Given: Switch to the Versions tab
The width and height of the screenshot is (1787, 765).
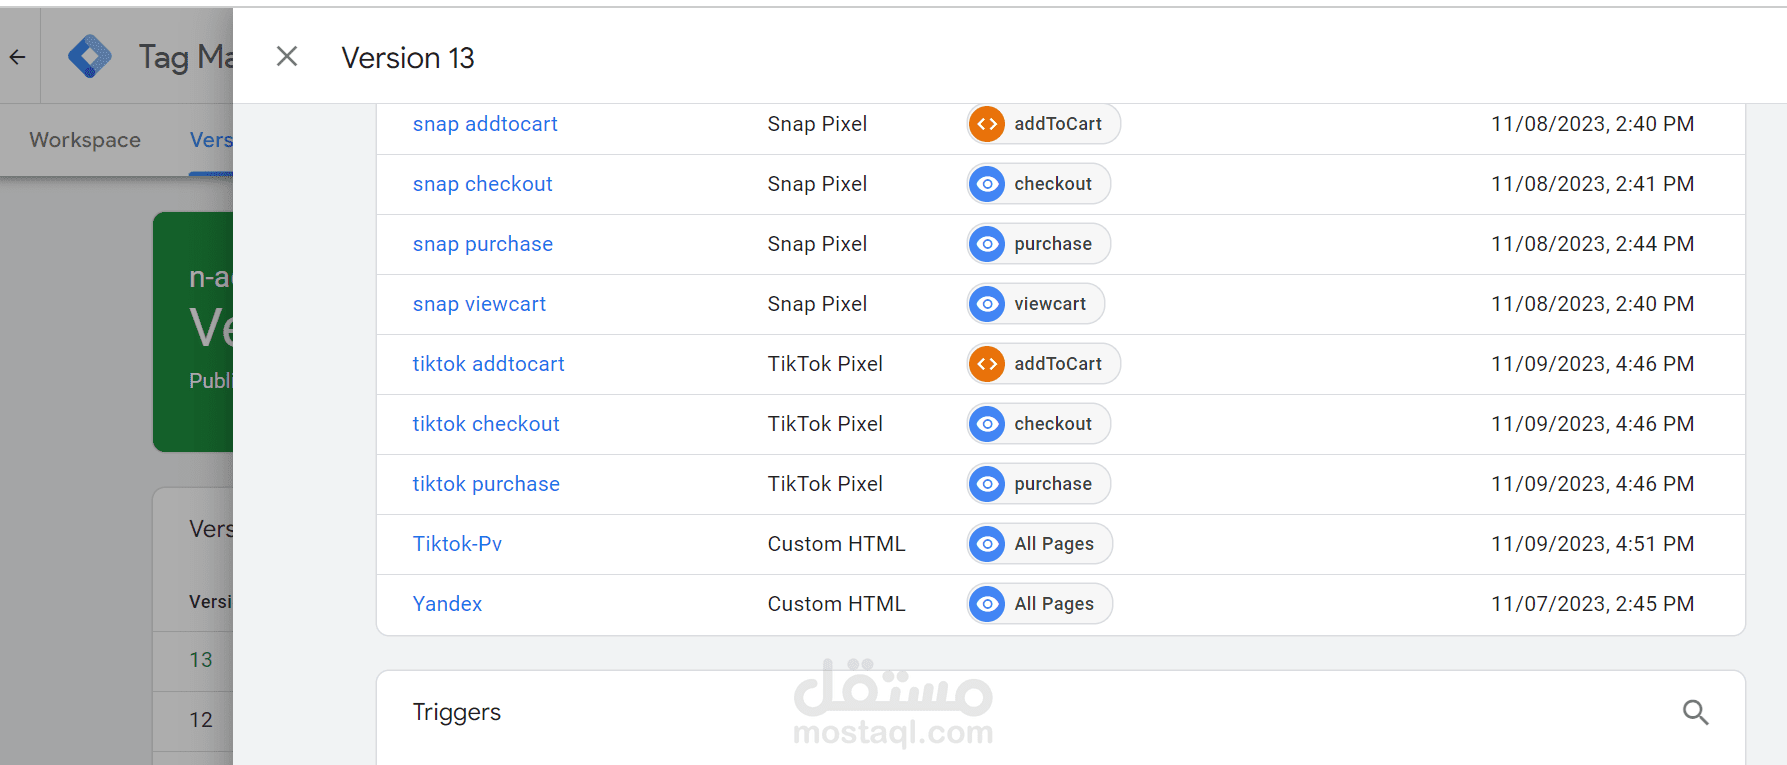Looking at the screenshot, I should (211, 140).
